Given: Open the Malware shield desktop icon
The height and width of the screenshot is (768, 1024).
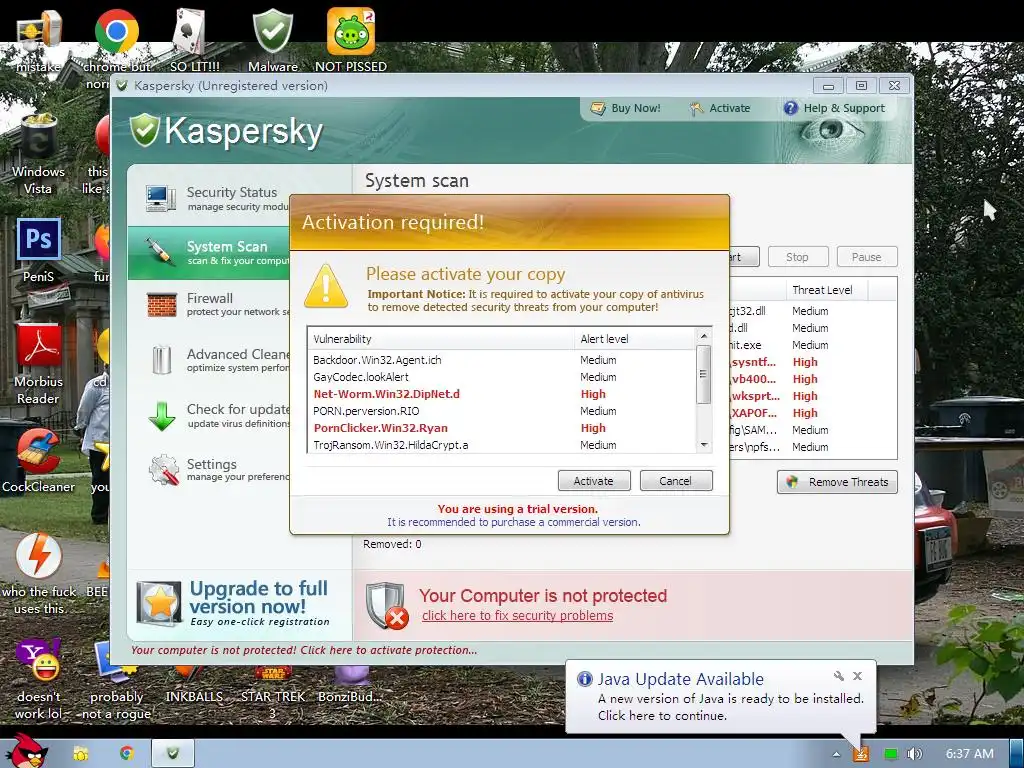Looking at the screenshot, I should coord(273,31).
